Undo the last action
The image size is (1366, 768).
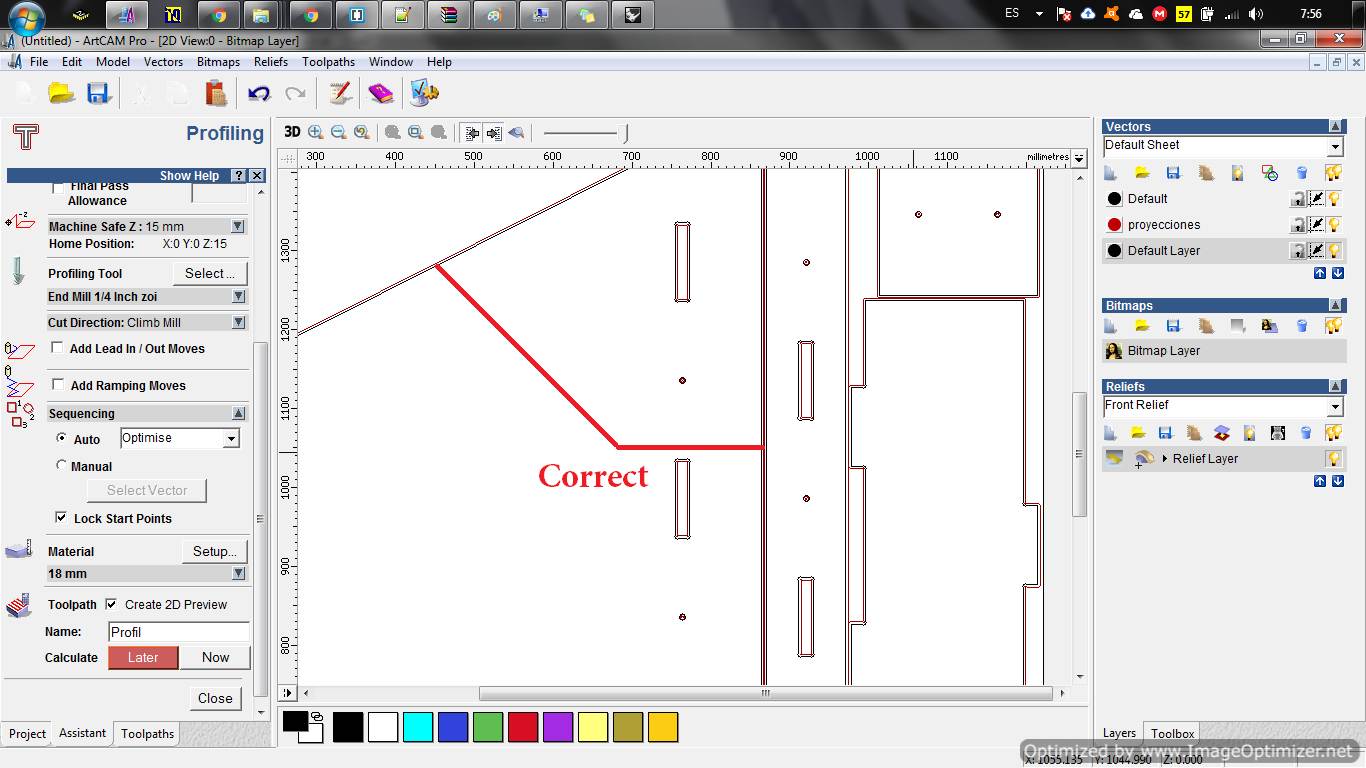(259, 94)
